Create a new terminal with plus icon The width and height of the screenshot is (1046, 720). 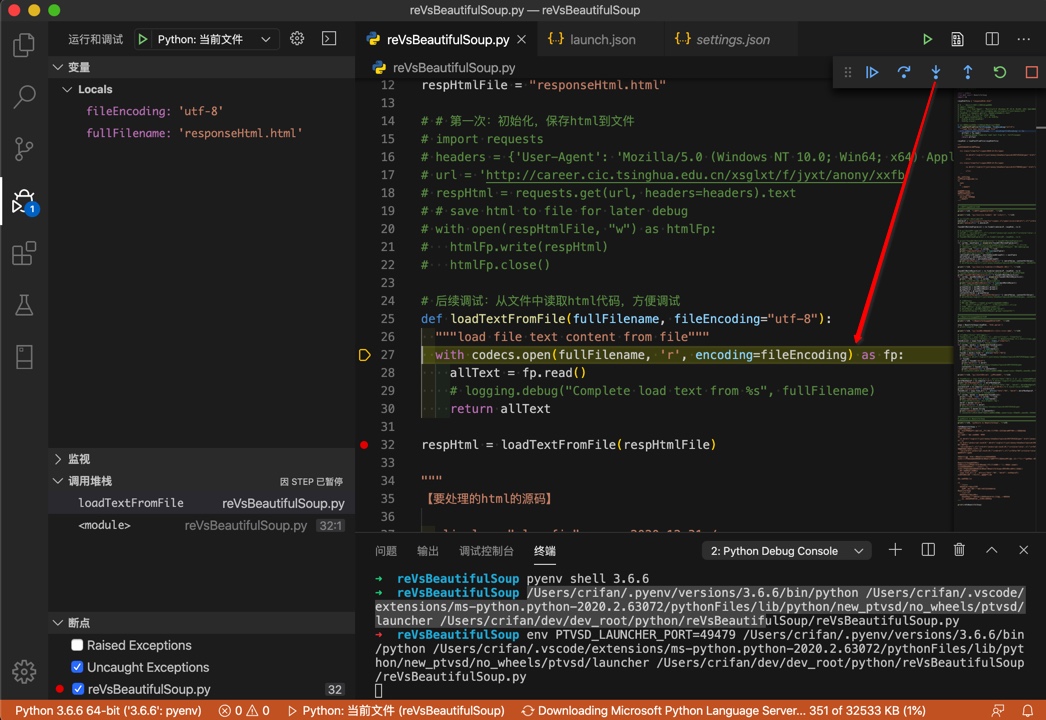pyautogui.click(x=895, y=550)
